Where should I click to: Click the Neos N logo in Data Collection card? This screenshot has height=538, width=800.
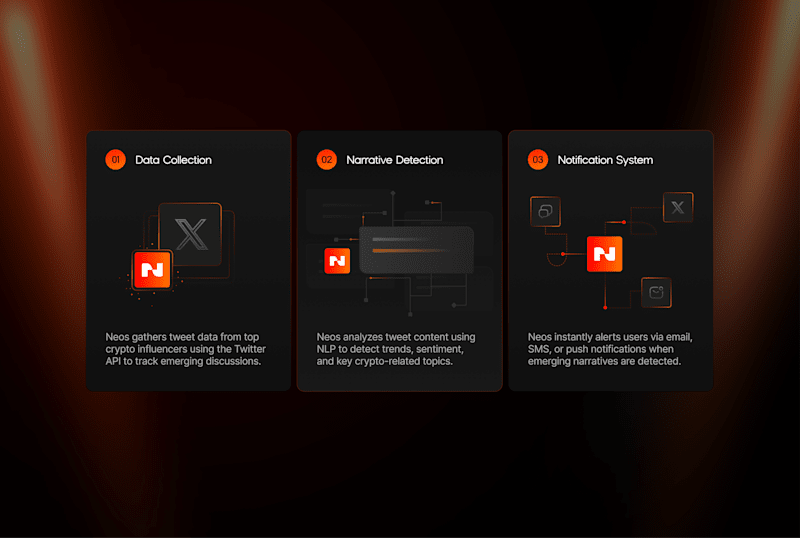pos(152,270)
